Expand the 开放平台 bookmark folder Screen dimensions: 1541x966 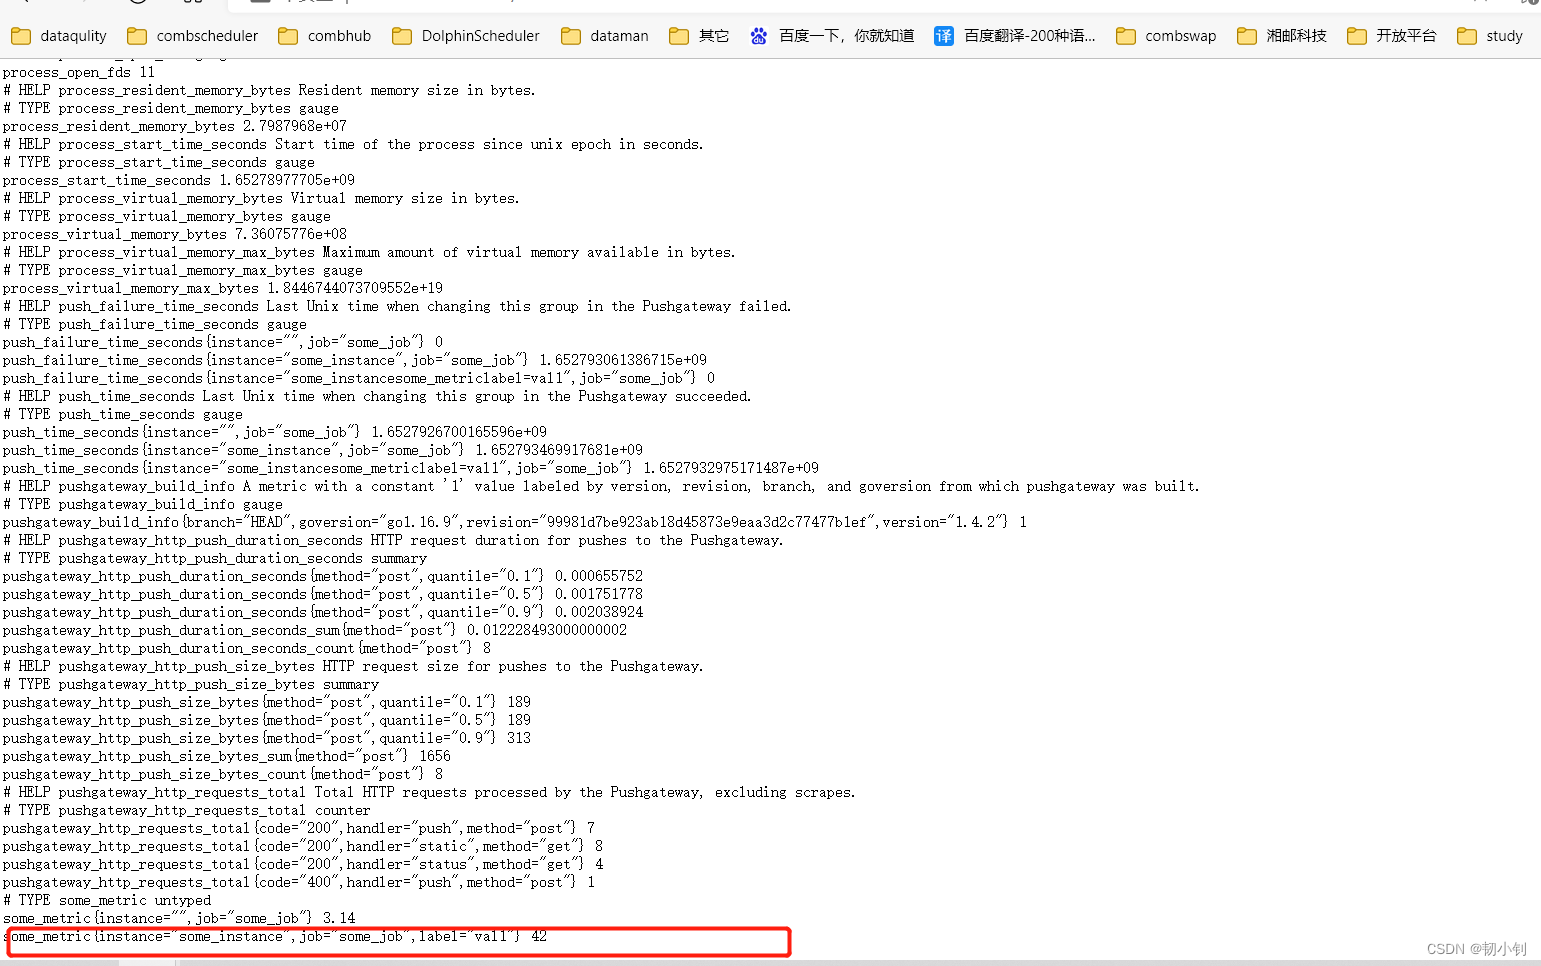click(x=1403, y=35)
